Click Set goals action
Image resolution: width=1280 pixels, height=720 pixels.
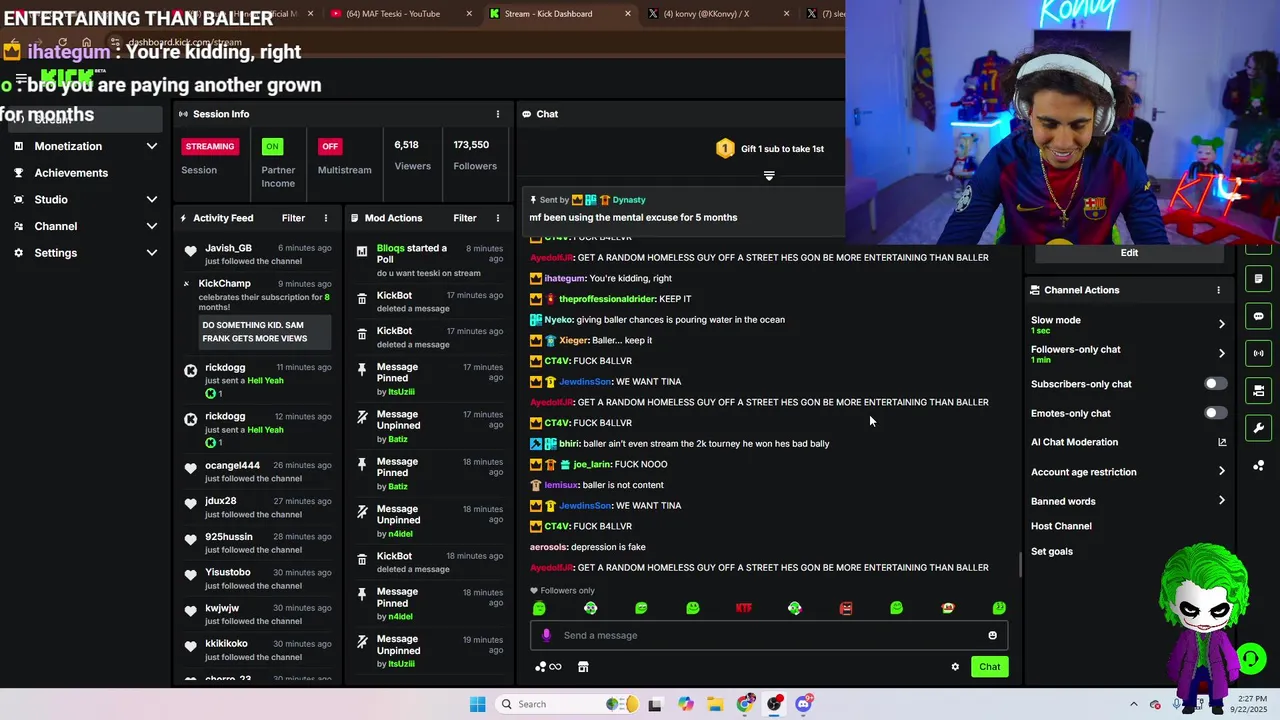(1052, 552)
